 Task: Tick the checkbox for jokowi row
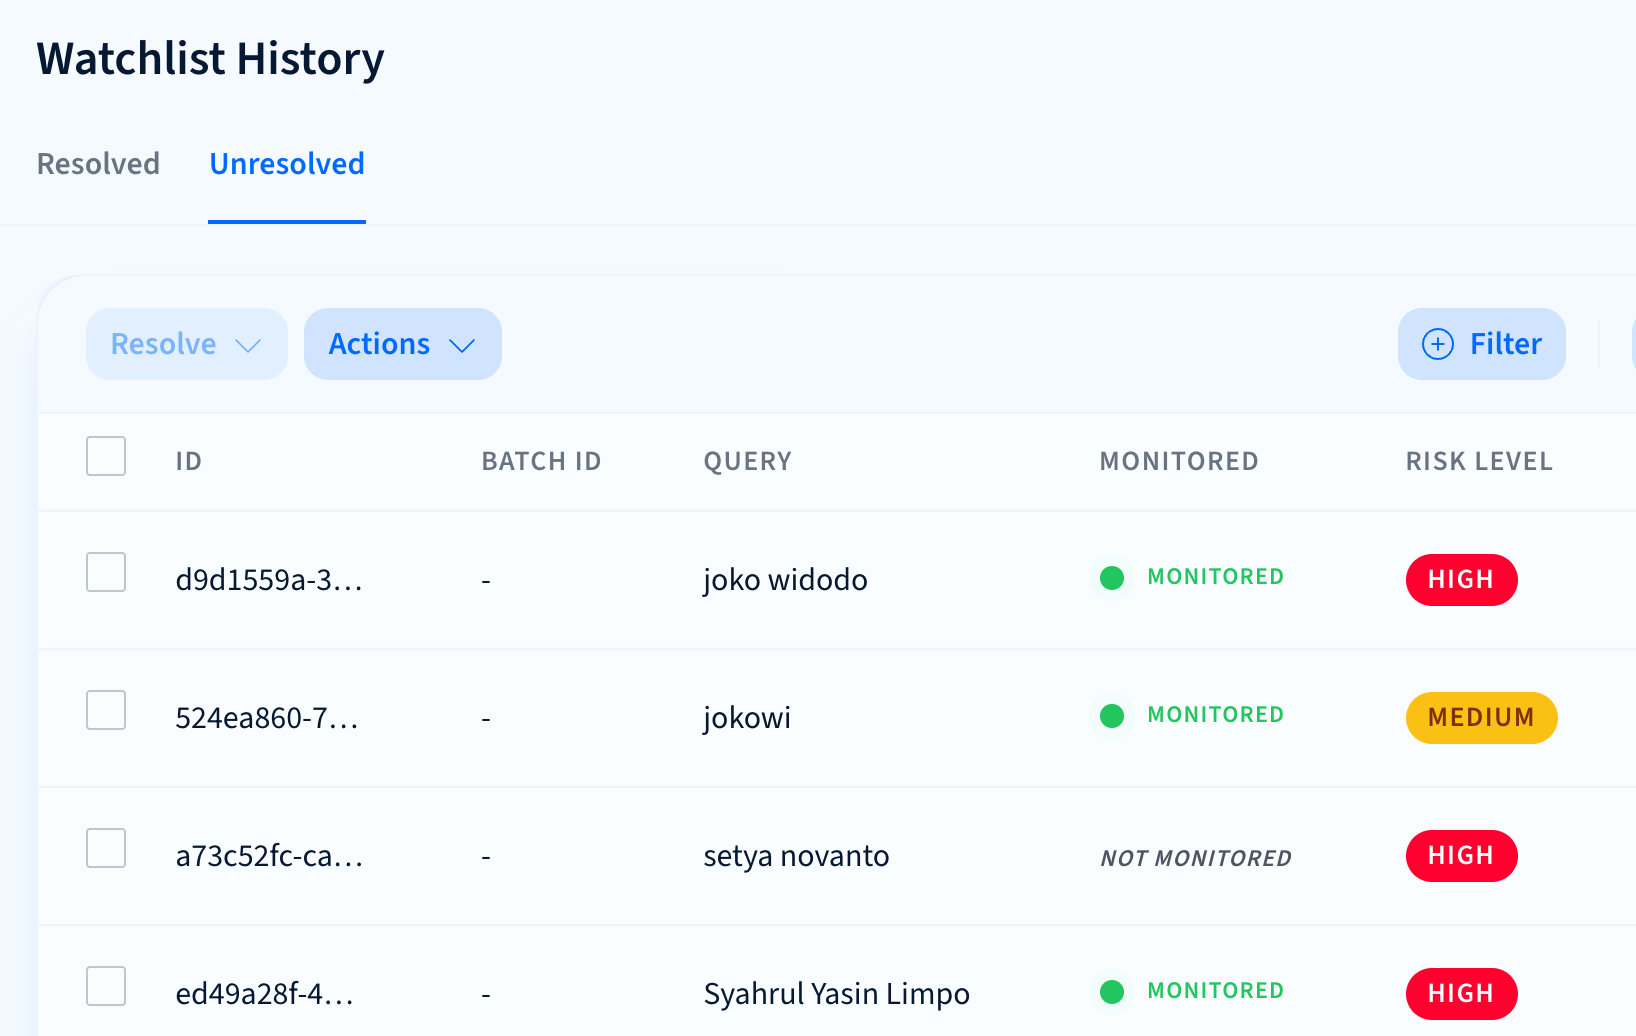pos(106,710)
